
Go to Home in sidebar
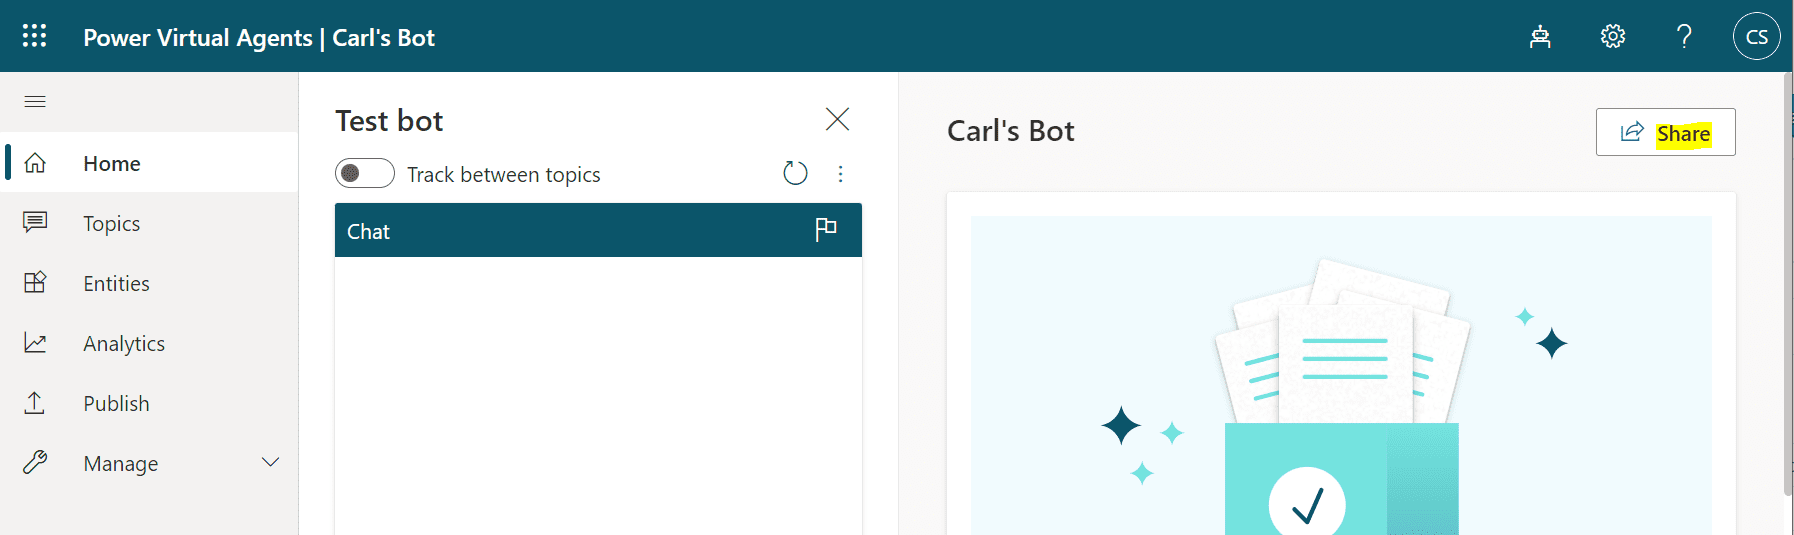click(x=150, y=163)
